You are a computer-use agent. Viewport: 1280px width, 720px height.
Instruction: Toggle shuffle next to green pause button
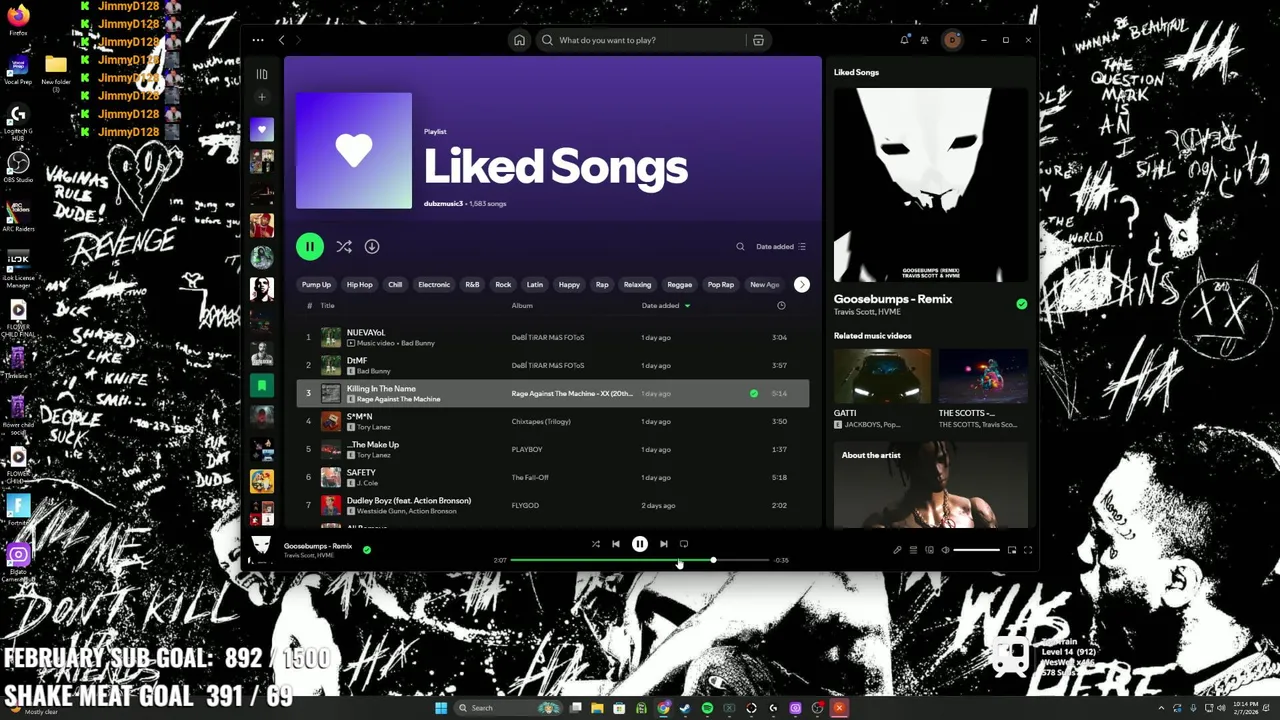click(x=344, y=246)
